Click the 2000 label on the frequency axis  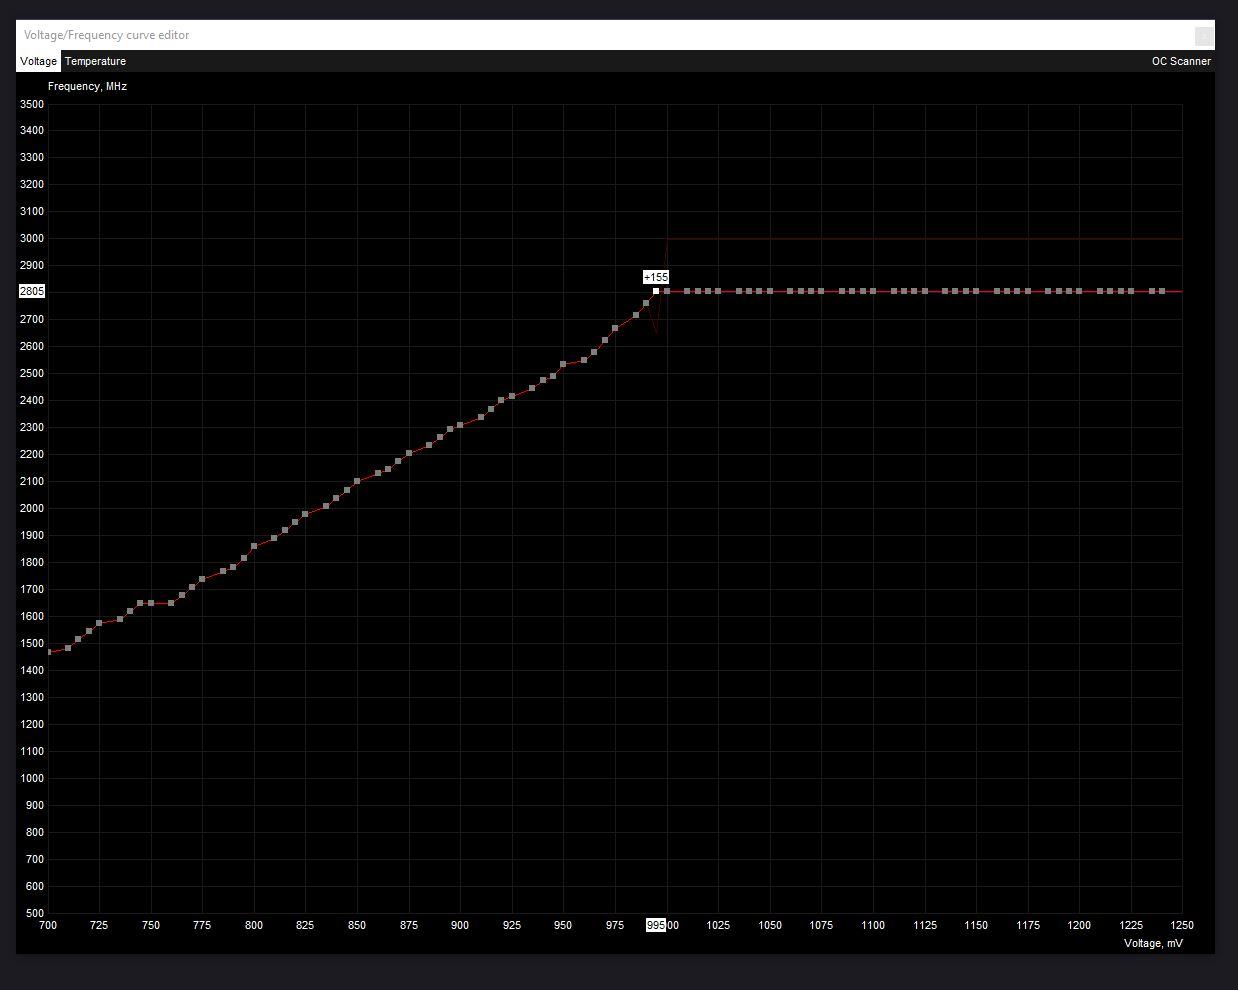[31, 508]
